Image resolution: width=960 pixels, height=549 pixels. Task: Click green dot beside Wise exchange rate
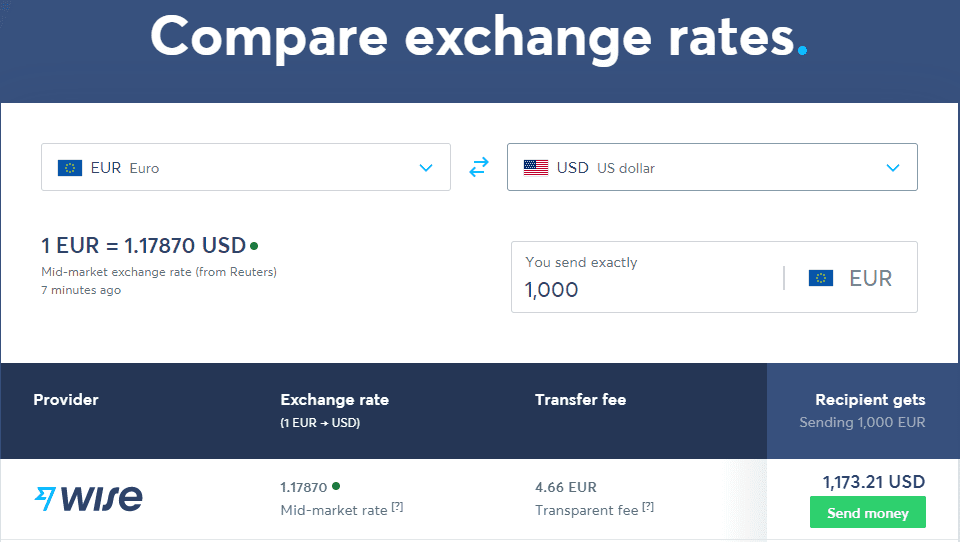pyautogui.click(x=336, y=486)
